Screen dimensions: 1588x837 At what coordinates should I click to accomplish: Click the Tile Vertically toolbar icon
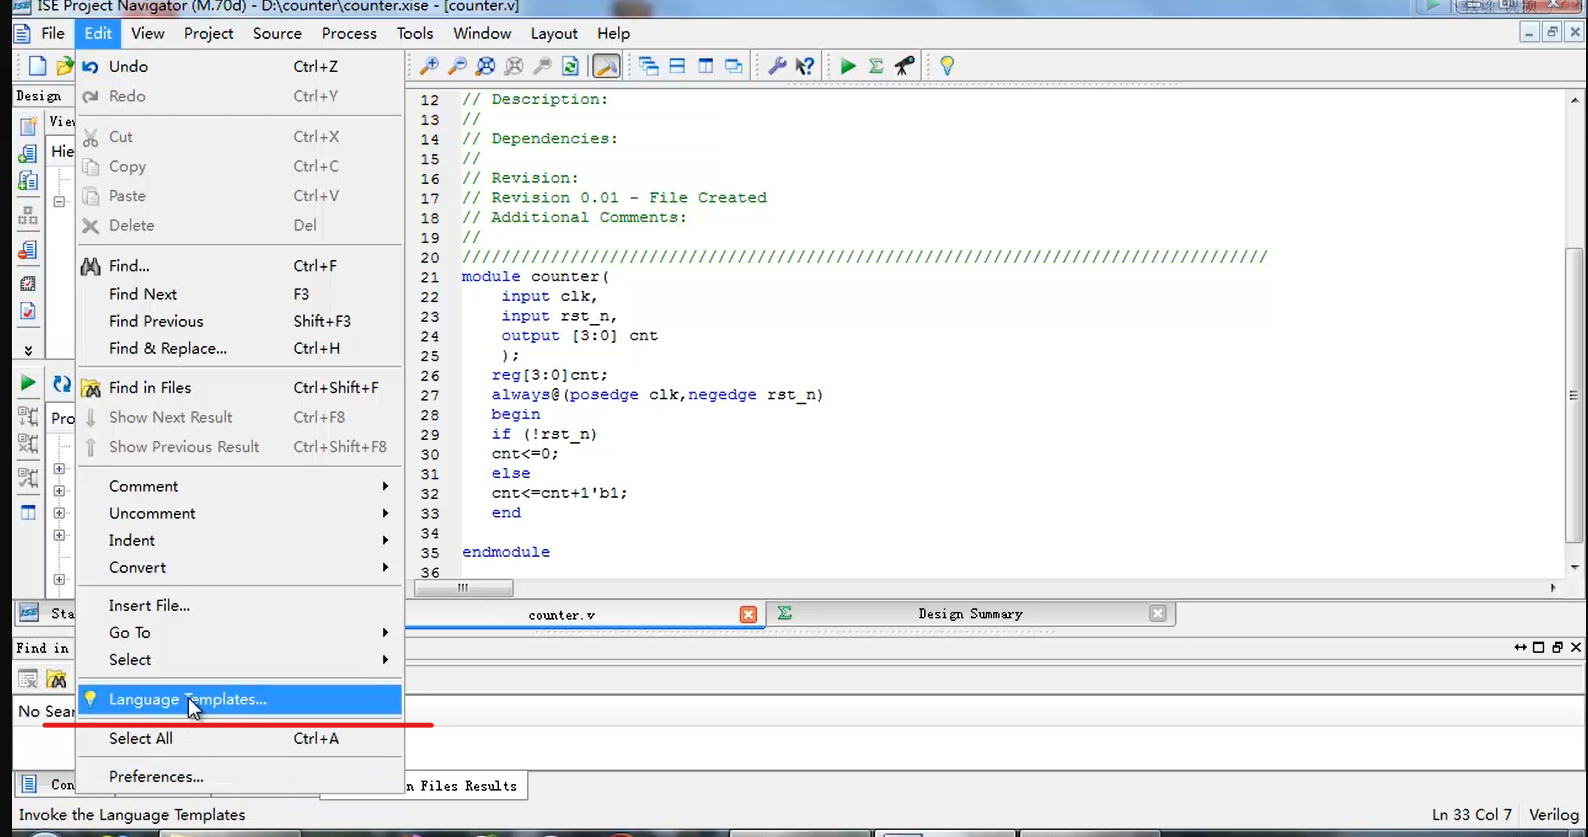pos(705,66)
